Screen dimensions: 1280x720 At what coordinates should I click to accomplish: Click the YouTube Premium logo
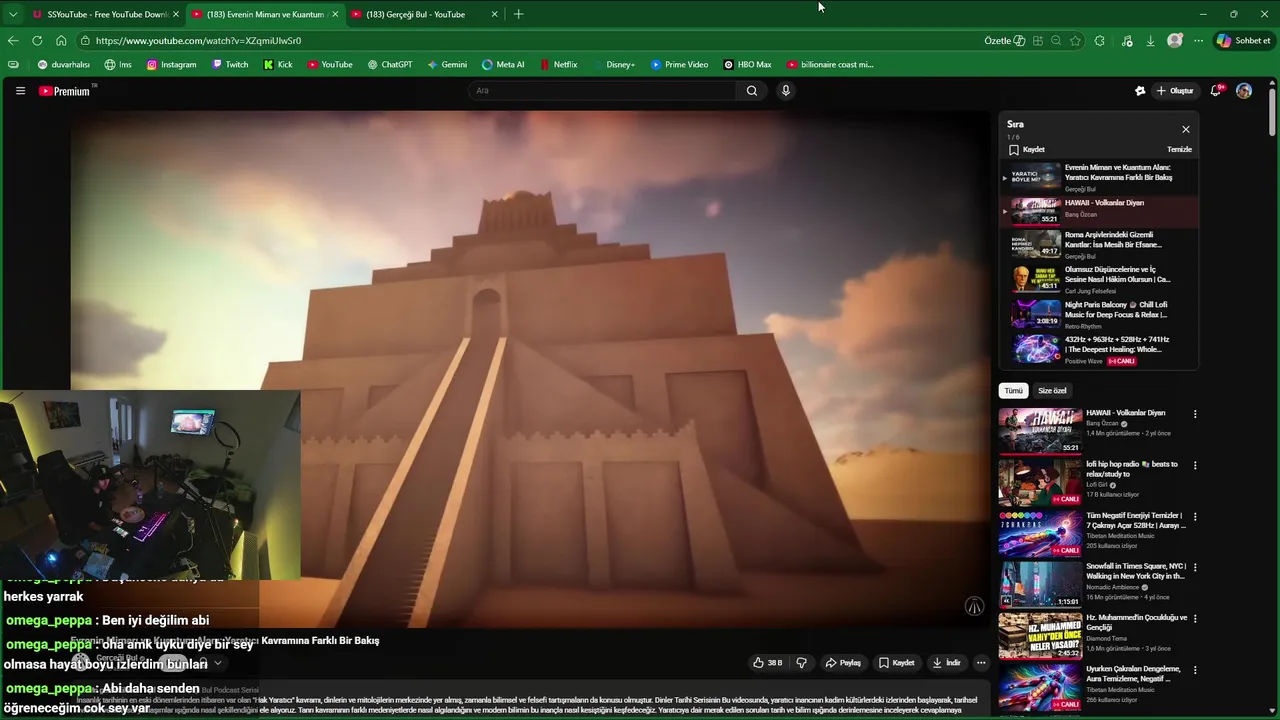pyautogui.click(x=66, y=91)
